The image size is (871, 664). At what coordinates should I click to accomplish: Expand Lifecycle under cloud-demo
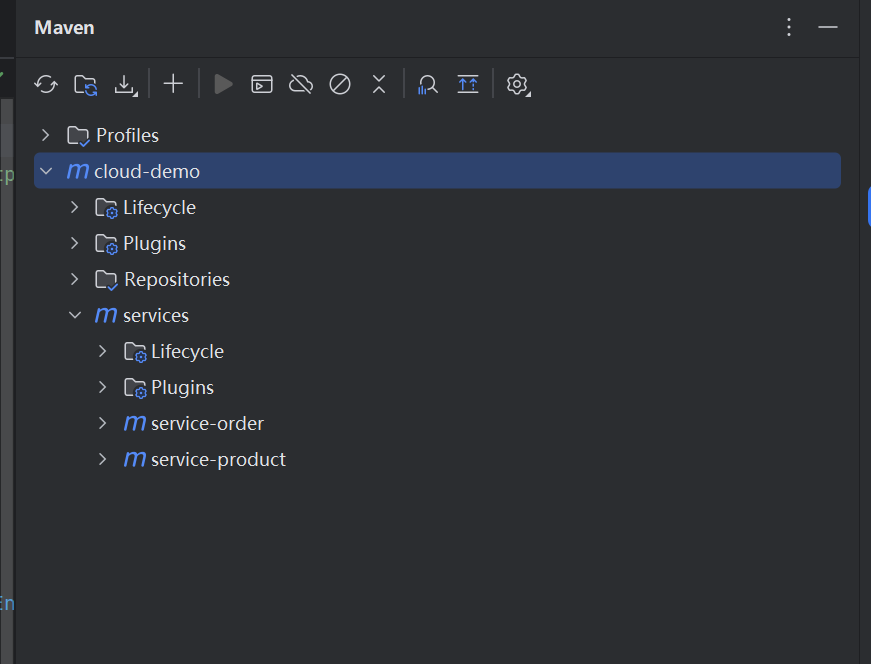[74, 207]
